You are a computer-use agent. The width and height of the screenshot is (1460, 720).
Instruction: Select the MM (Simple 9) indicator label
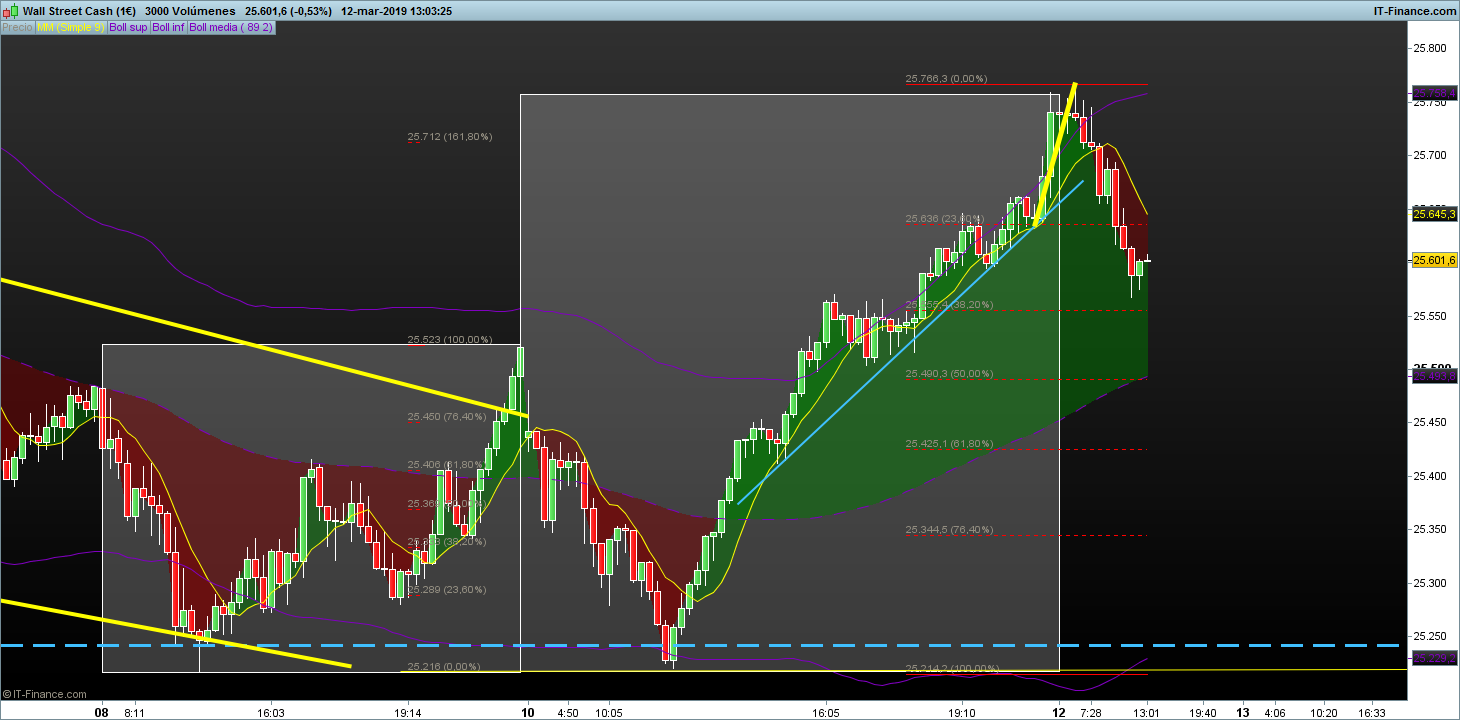pyautogui.click(x=71, y=27)
